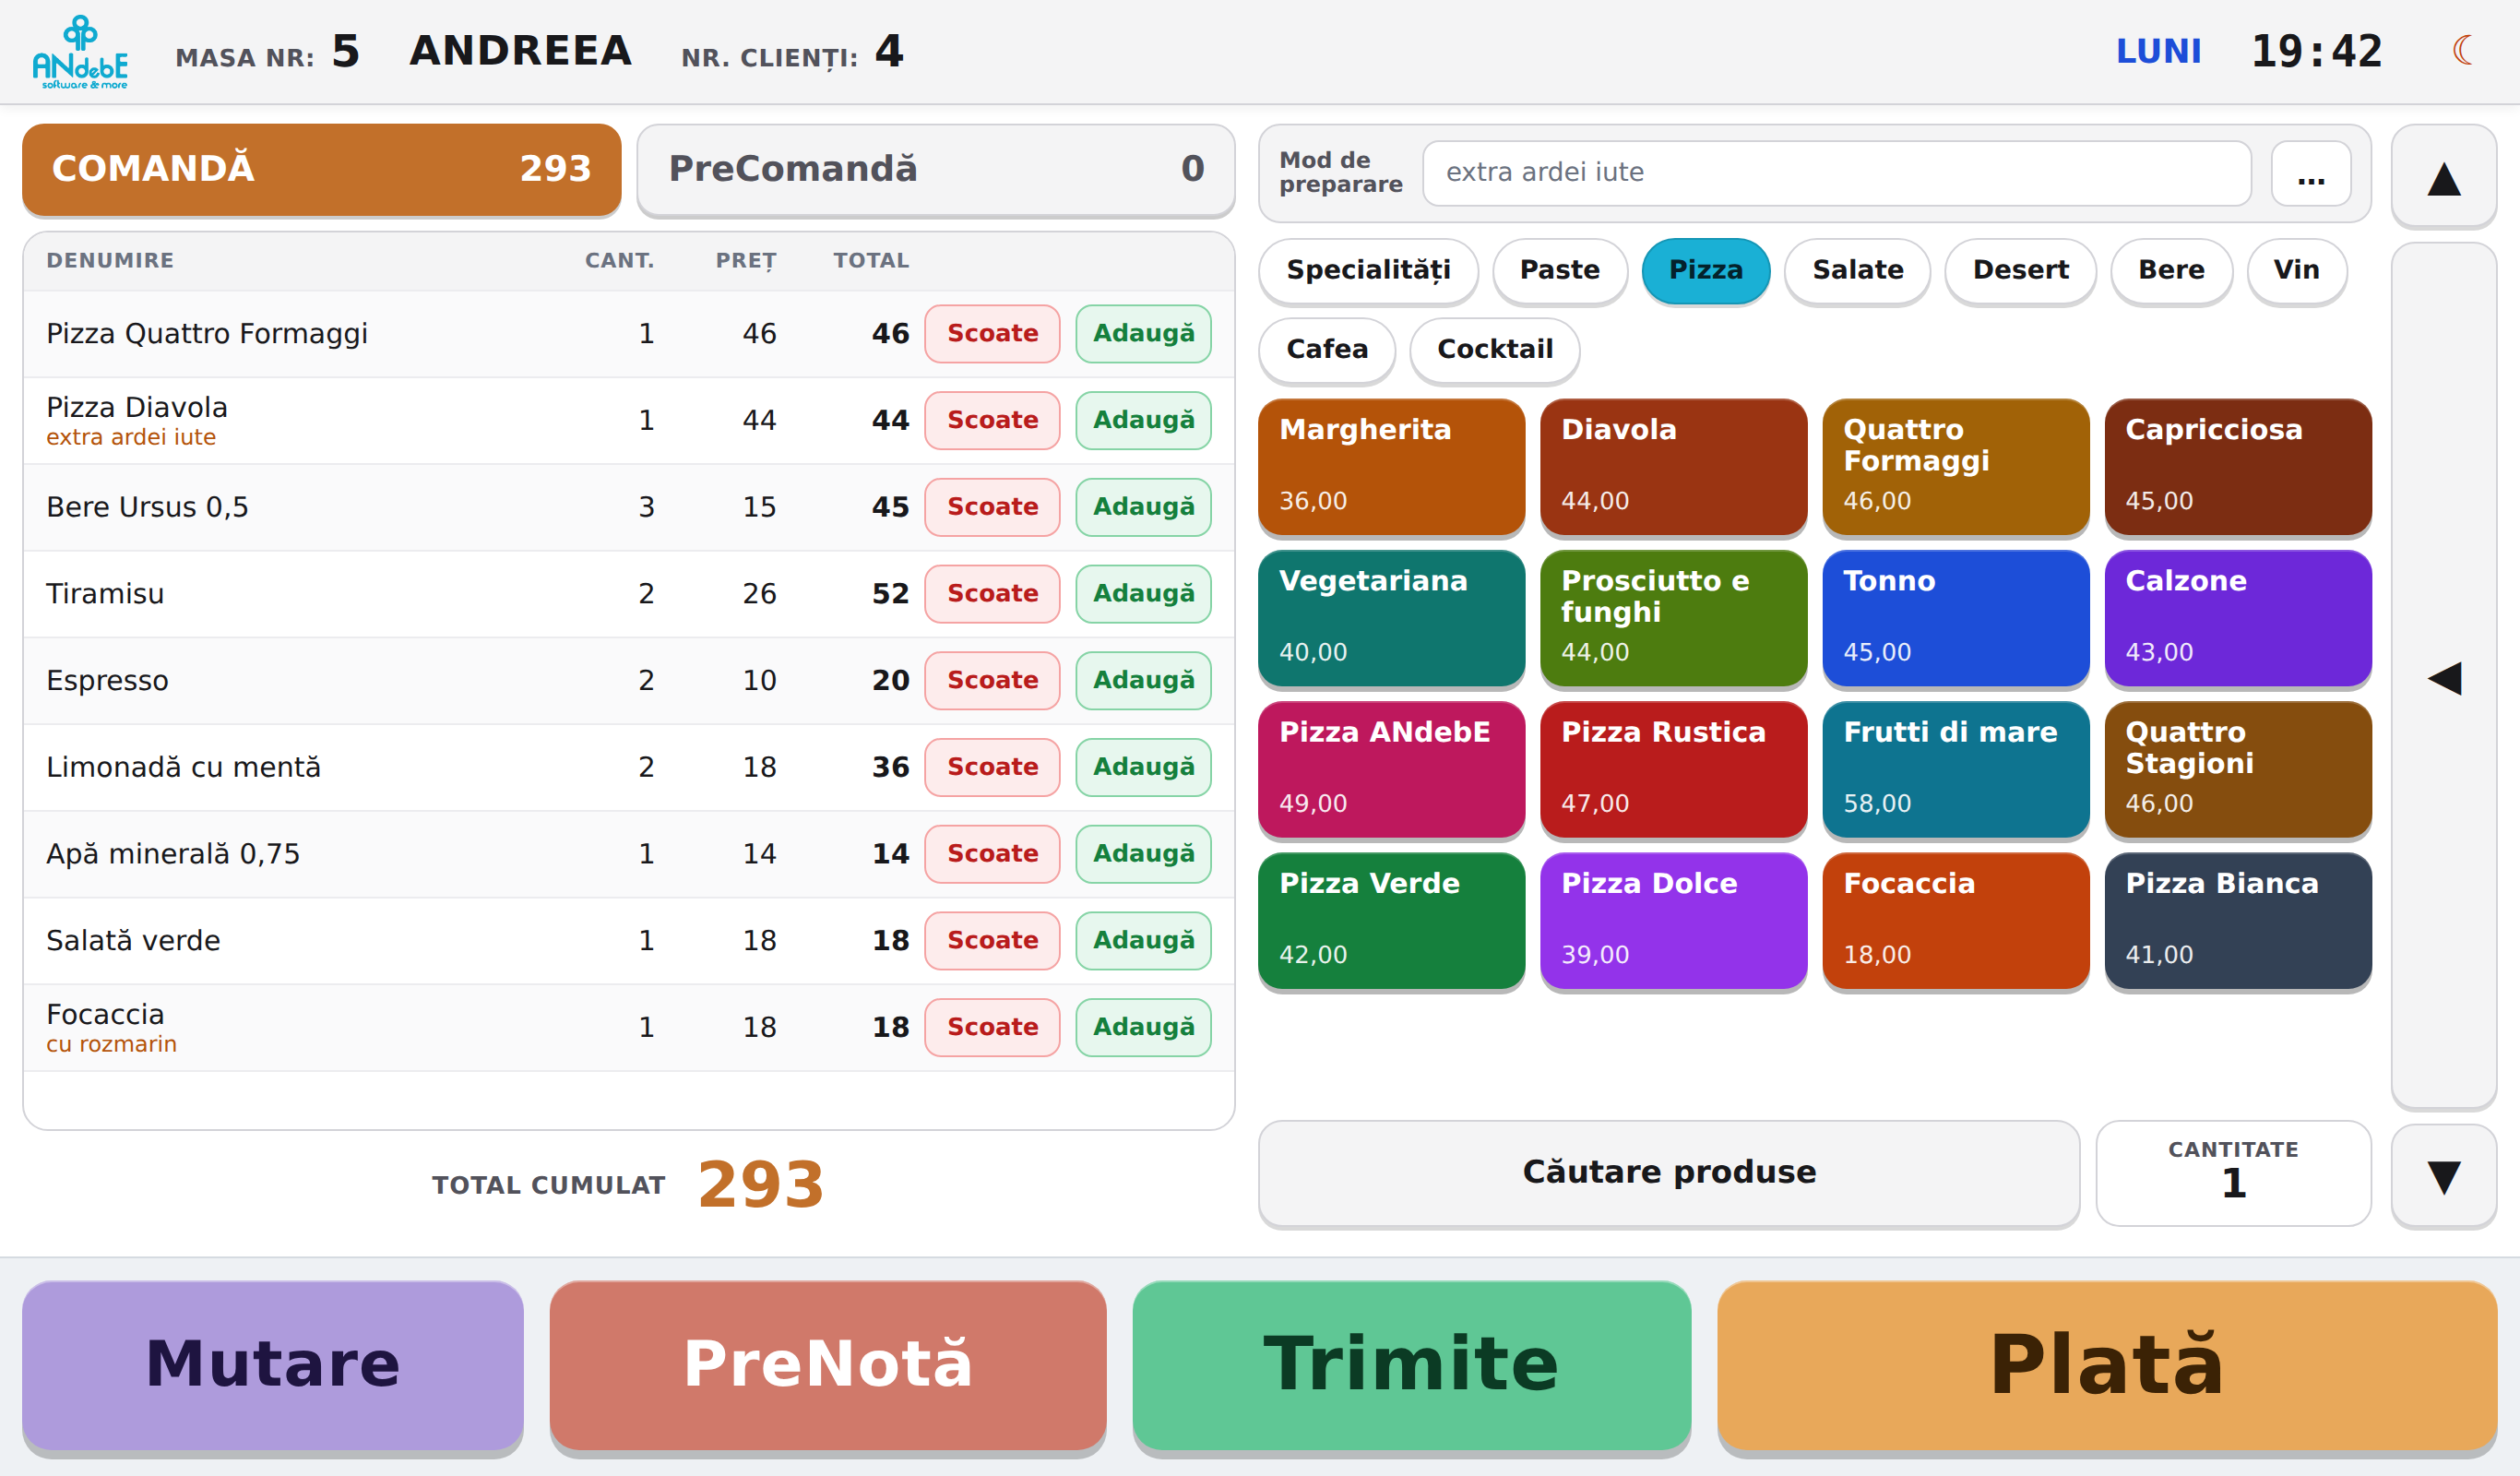Select the Pizza Dolce tile
The image size is (2520, 1476).
(x=1673, y=920)
